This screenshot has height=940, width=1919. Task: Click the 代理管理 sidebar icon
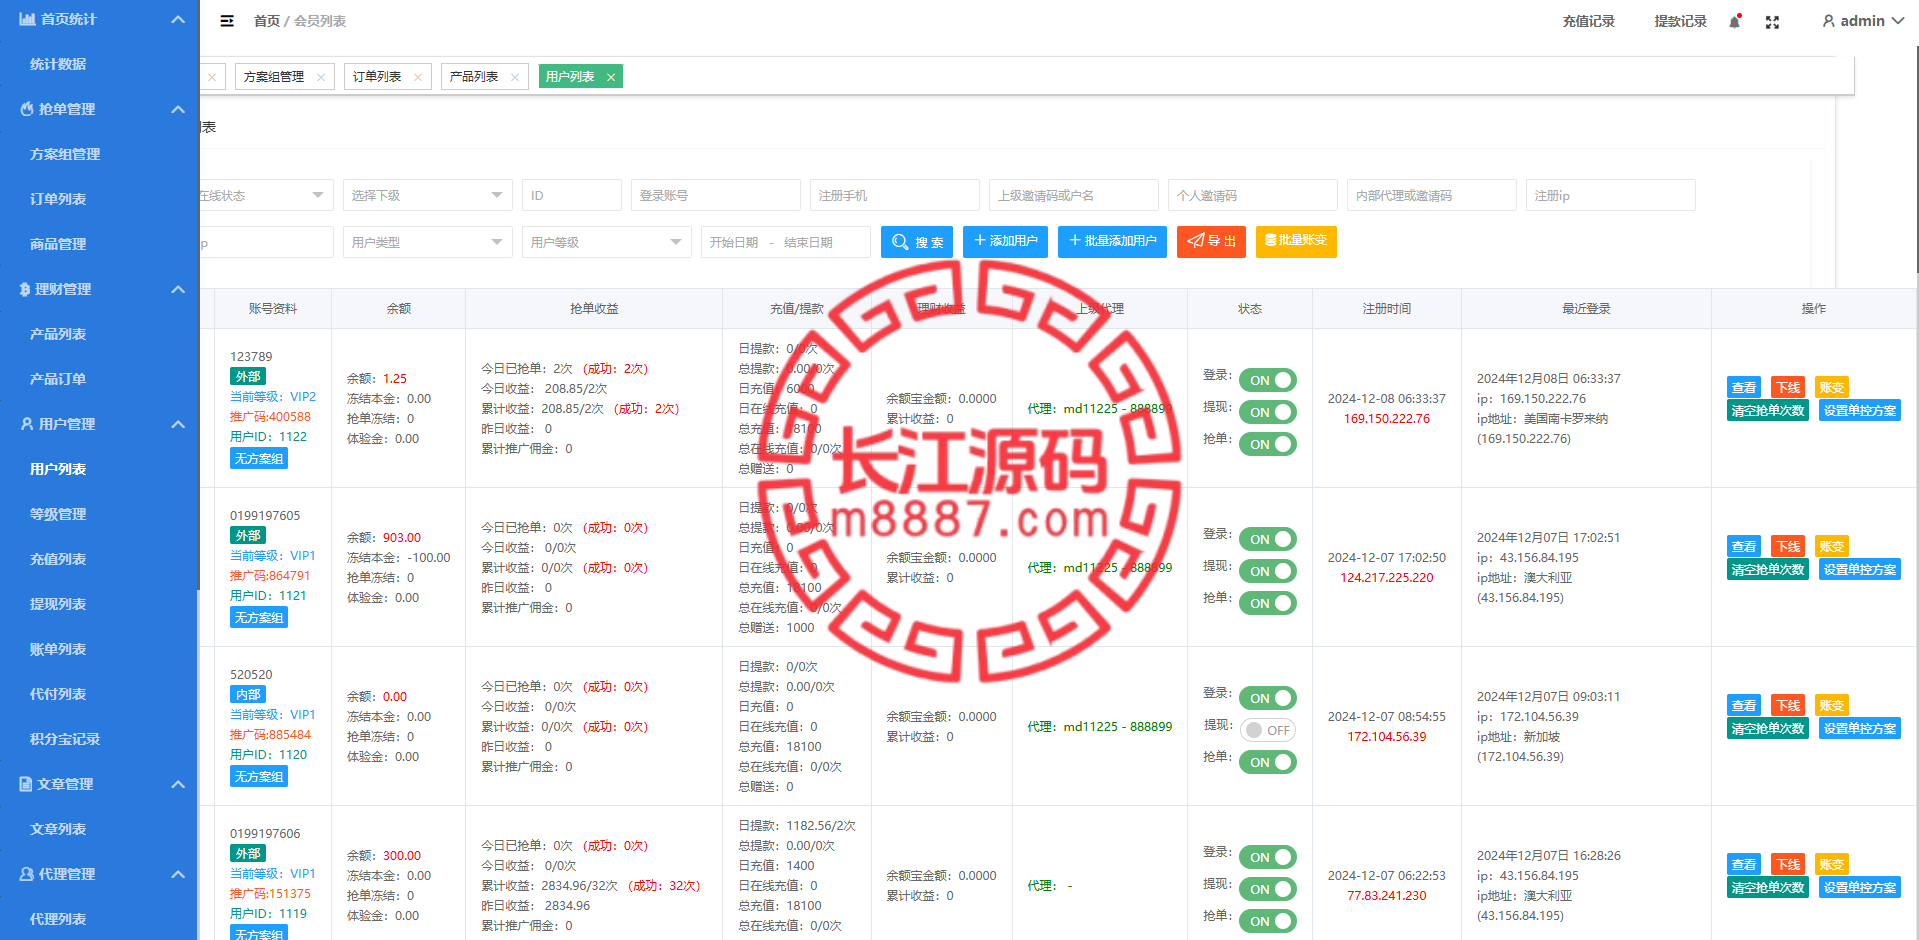27,874
